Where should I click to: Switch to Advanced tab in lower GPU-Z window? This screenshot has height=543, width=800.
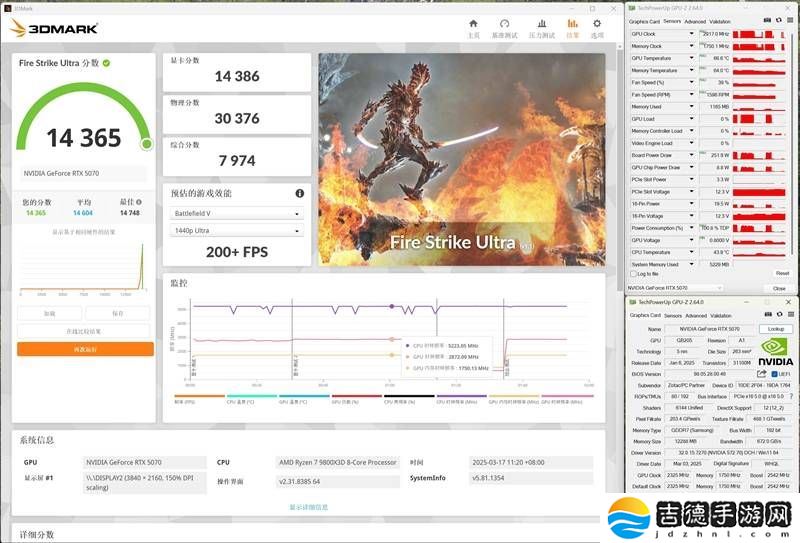click(x=696, y=315)
